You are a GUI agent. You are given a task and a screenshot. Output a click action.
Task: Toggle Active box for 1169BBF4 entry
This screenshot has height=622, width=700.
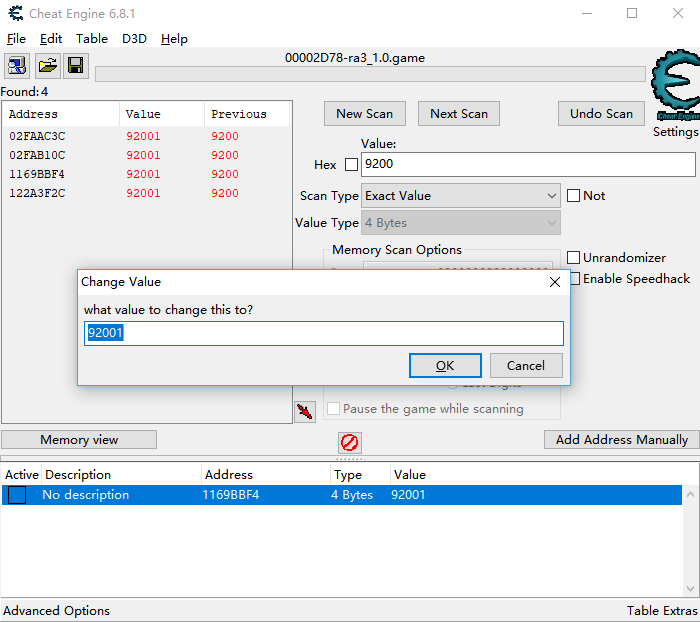click(x=17, y=495)
